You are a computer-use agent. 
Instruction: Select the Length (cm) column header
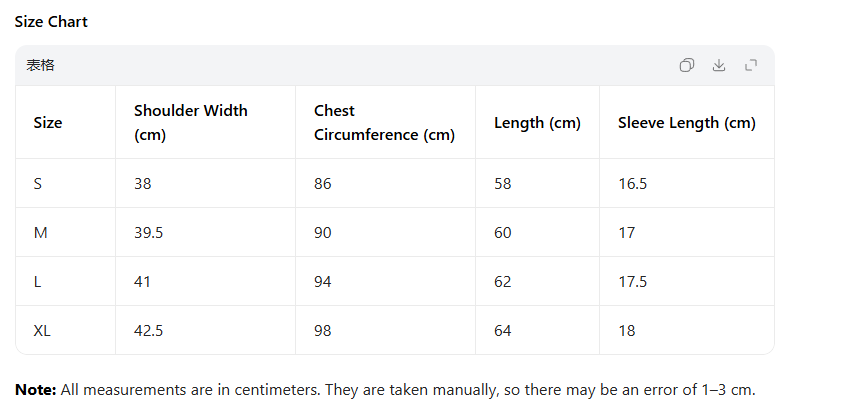click(537, 123)
